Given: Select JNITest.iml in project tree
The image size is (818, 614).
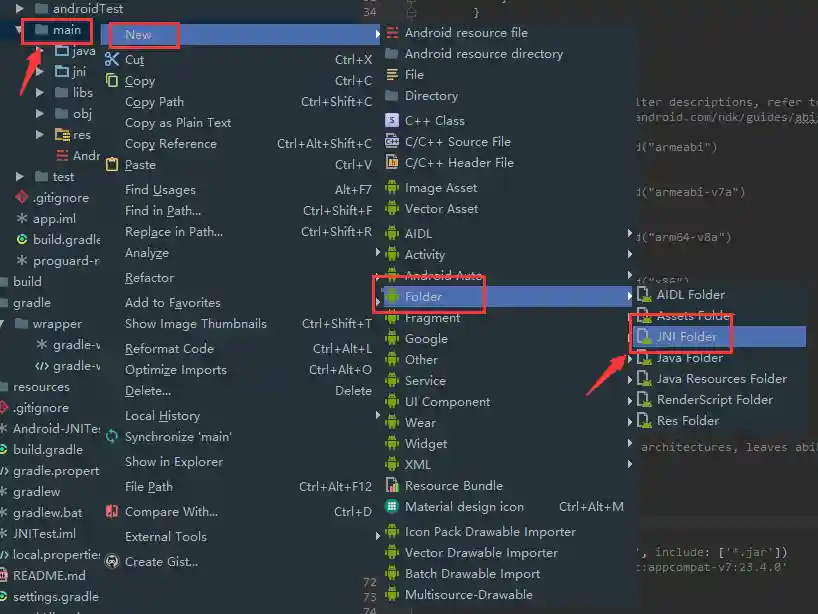Looking at the screenshot, I should coord(44,534).
